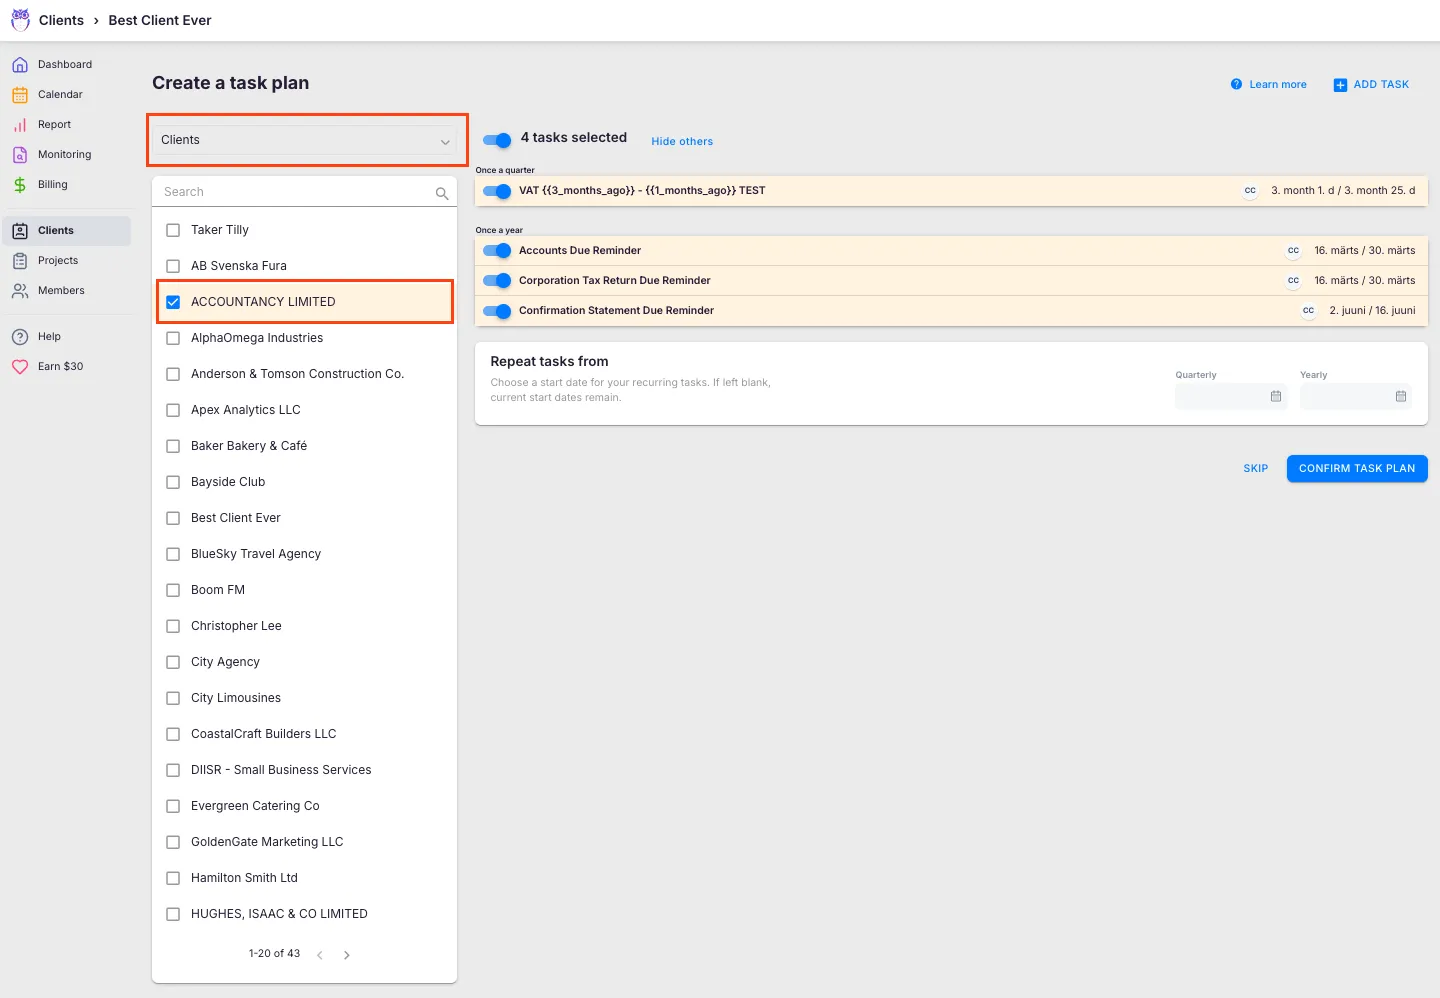Turn off the 4 tasks selected master toggle
This screenshot has height=998, width=1440.
(497, 141)
